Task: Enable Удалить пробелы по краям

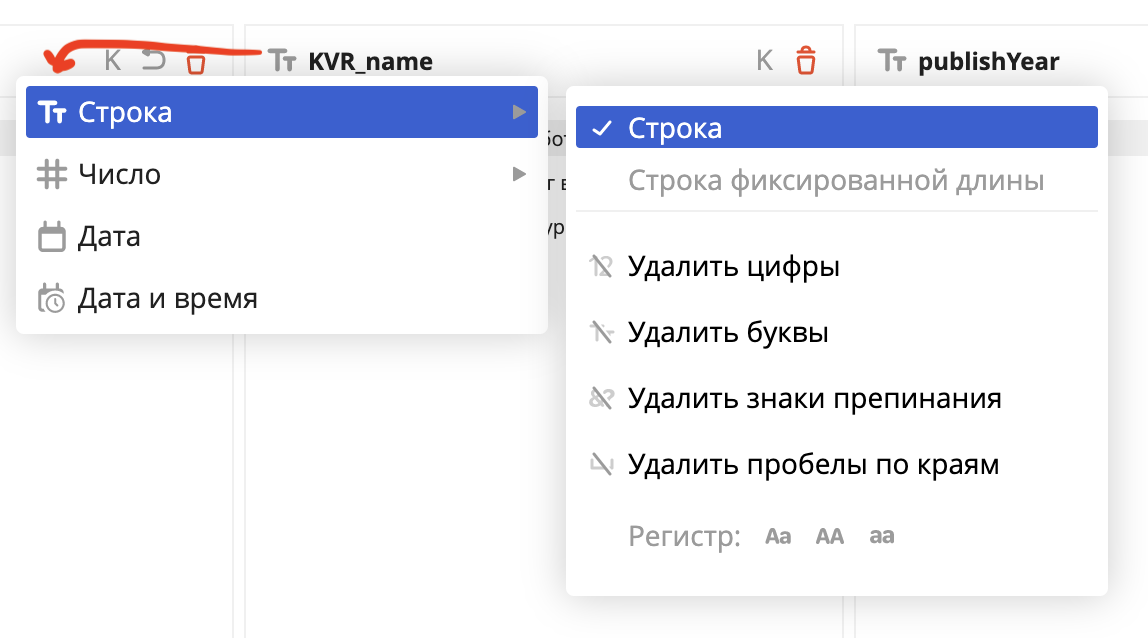Action: 813,465
